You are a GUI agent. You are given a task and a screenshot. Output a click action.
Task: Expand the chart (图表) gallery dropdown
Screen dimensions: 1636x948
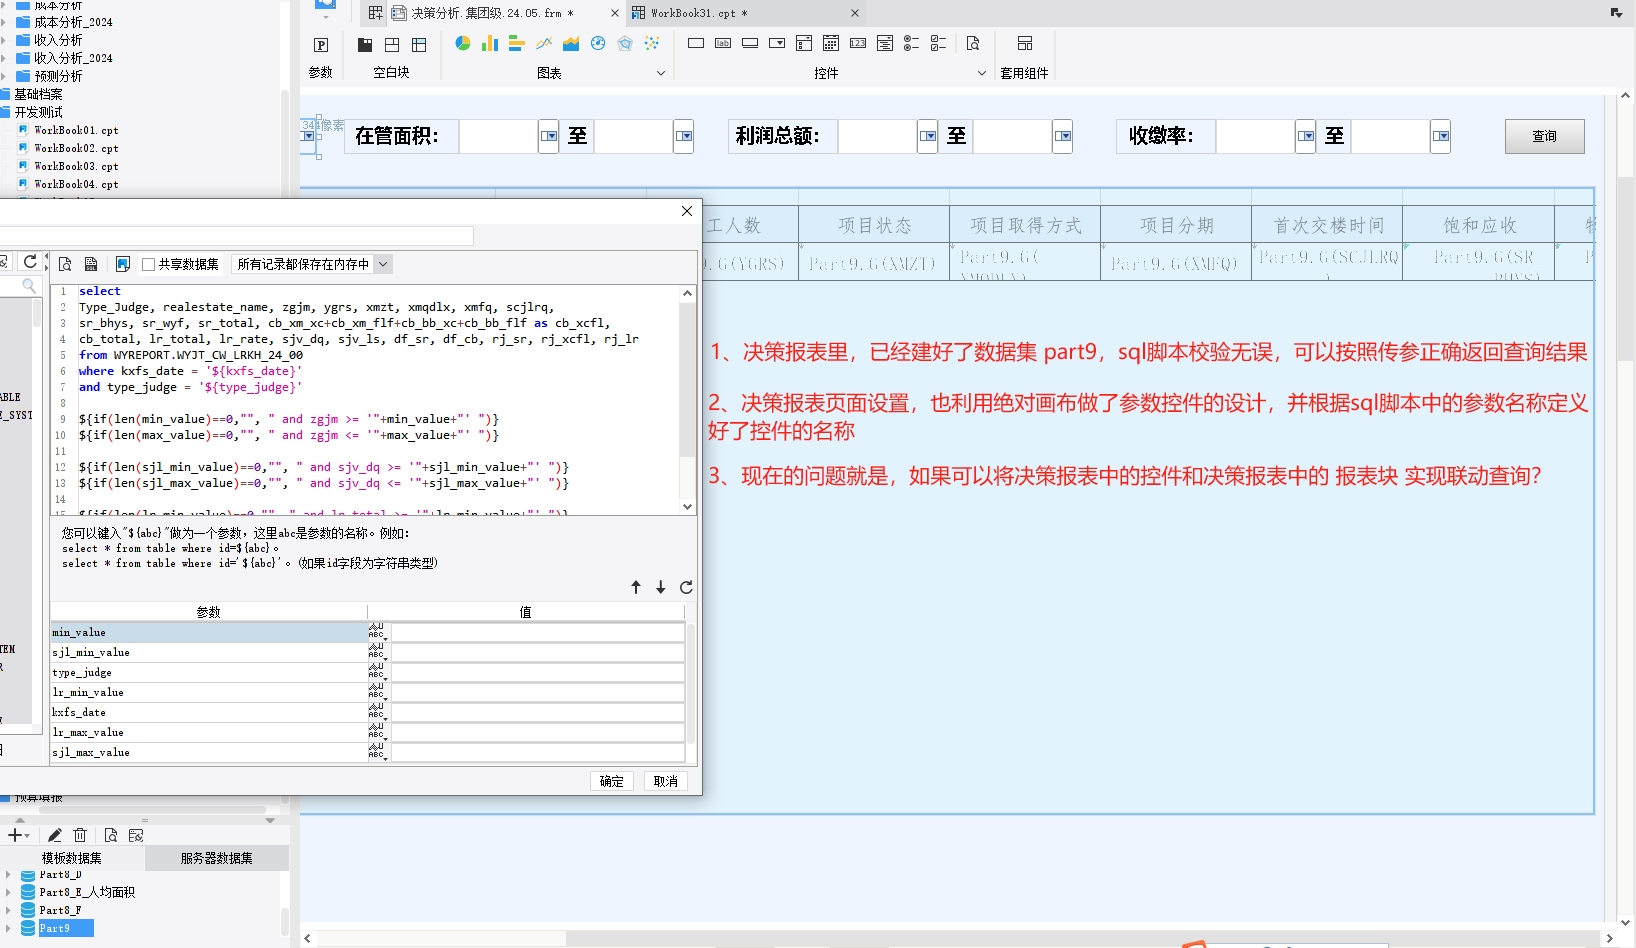(661, 73)
